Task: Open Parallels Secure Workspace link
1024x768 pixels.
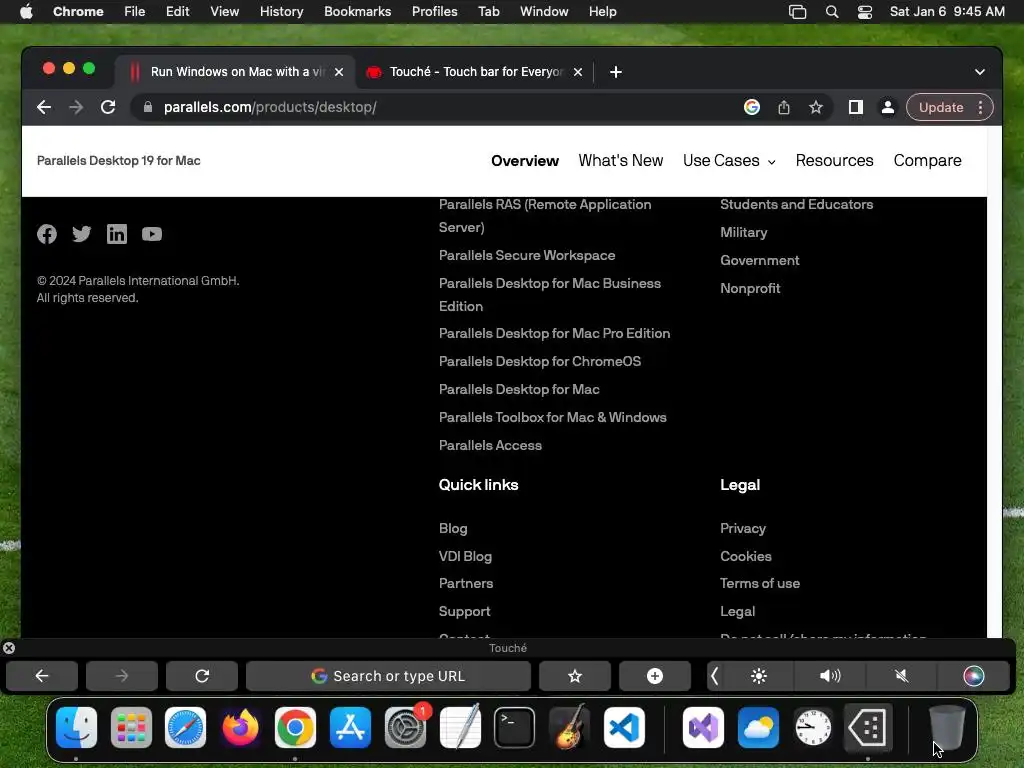Action: [527, 255]
